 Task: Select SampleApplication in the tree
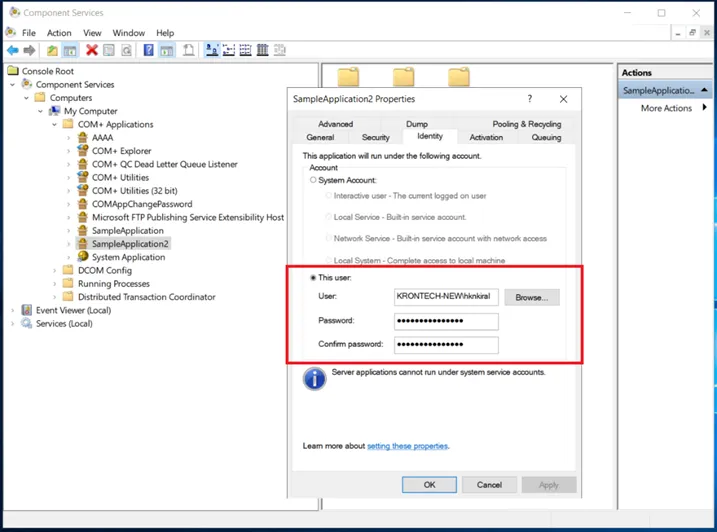click(128, 231)
